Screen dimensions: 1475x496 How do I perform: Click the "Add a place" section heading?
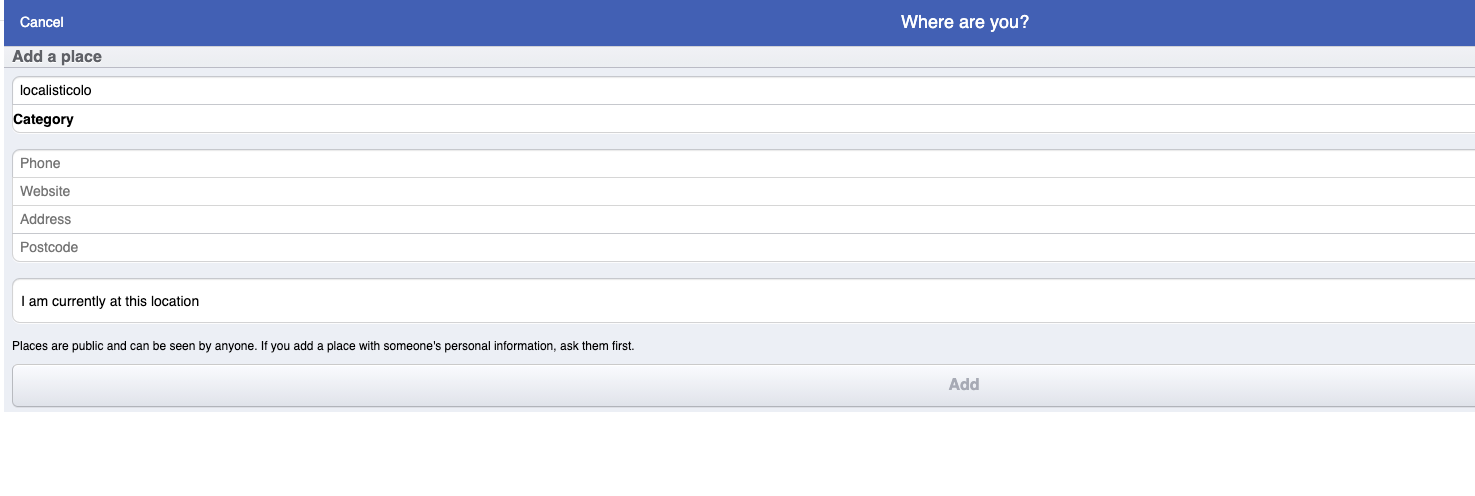(x=57, y=57)
